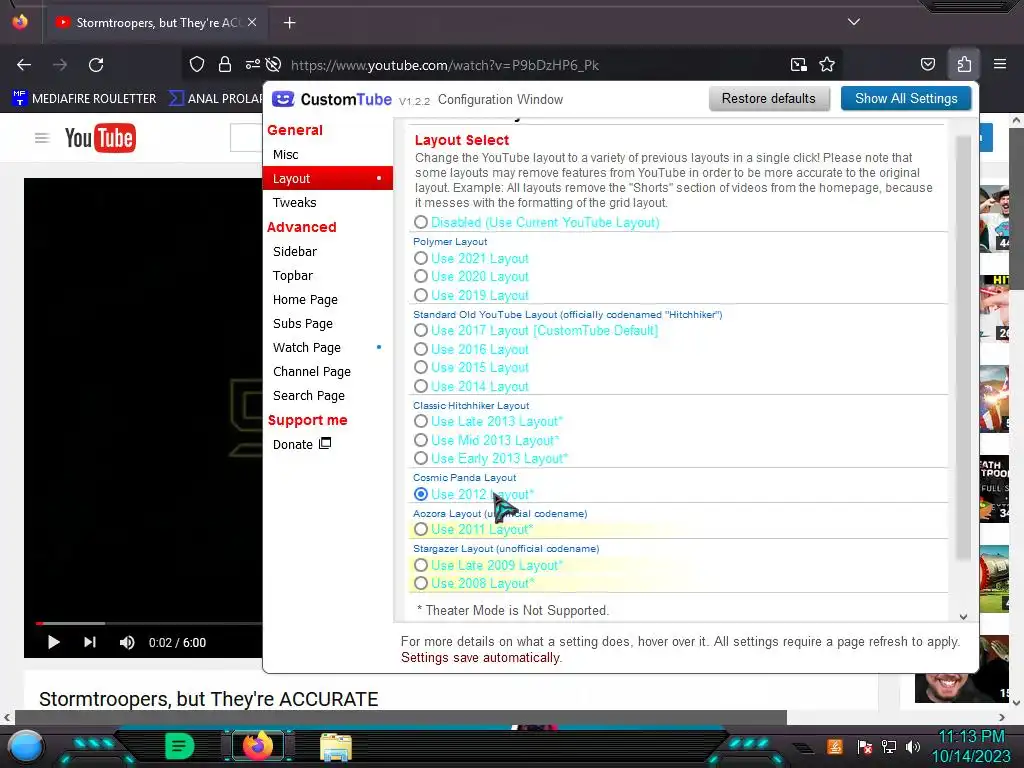Click the padlock site security icon
1024x768 pixels.
point(225,64)
